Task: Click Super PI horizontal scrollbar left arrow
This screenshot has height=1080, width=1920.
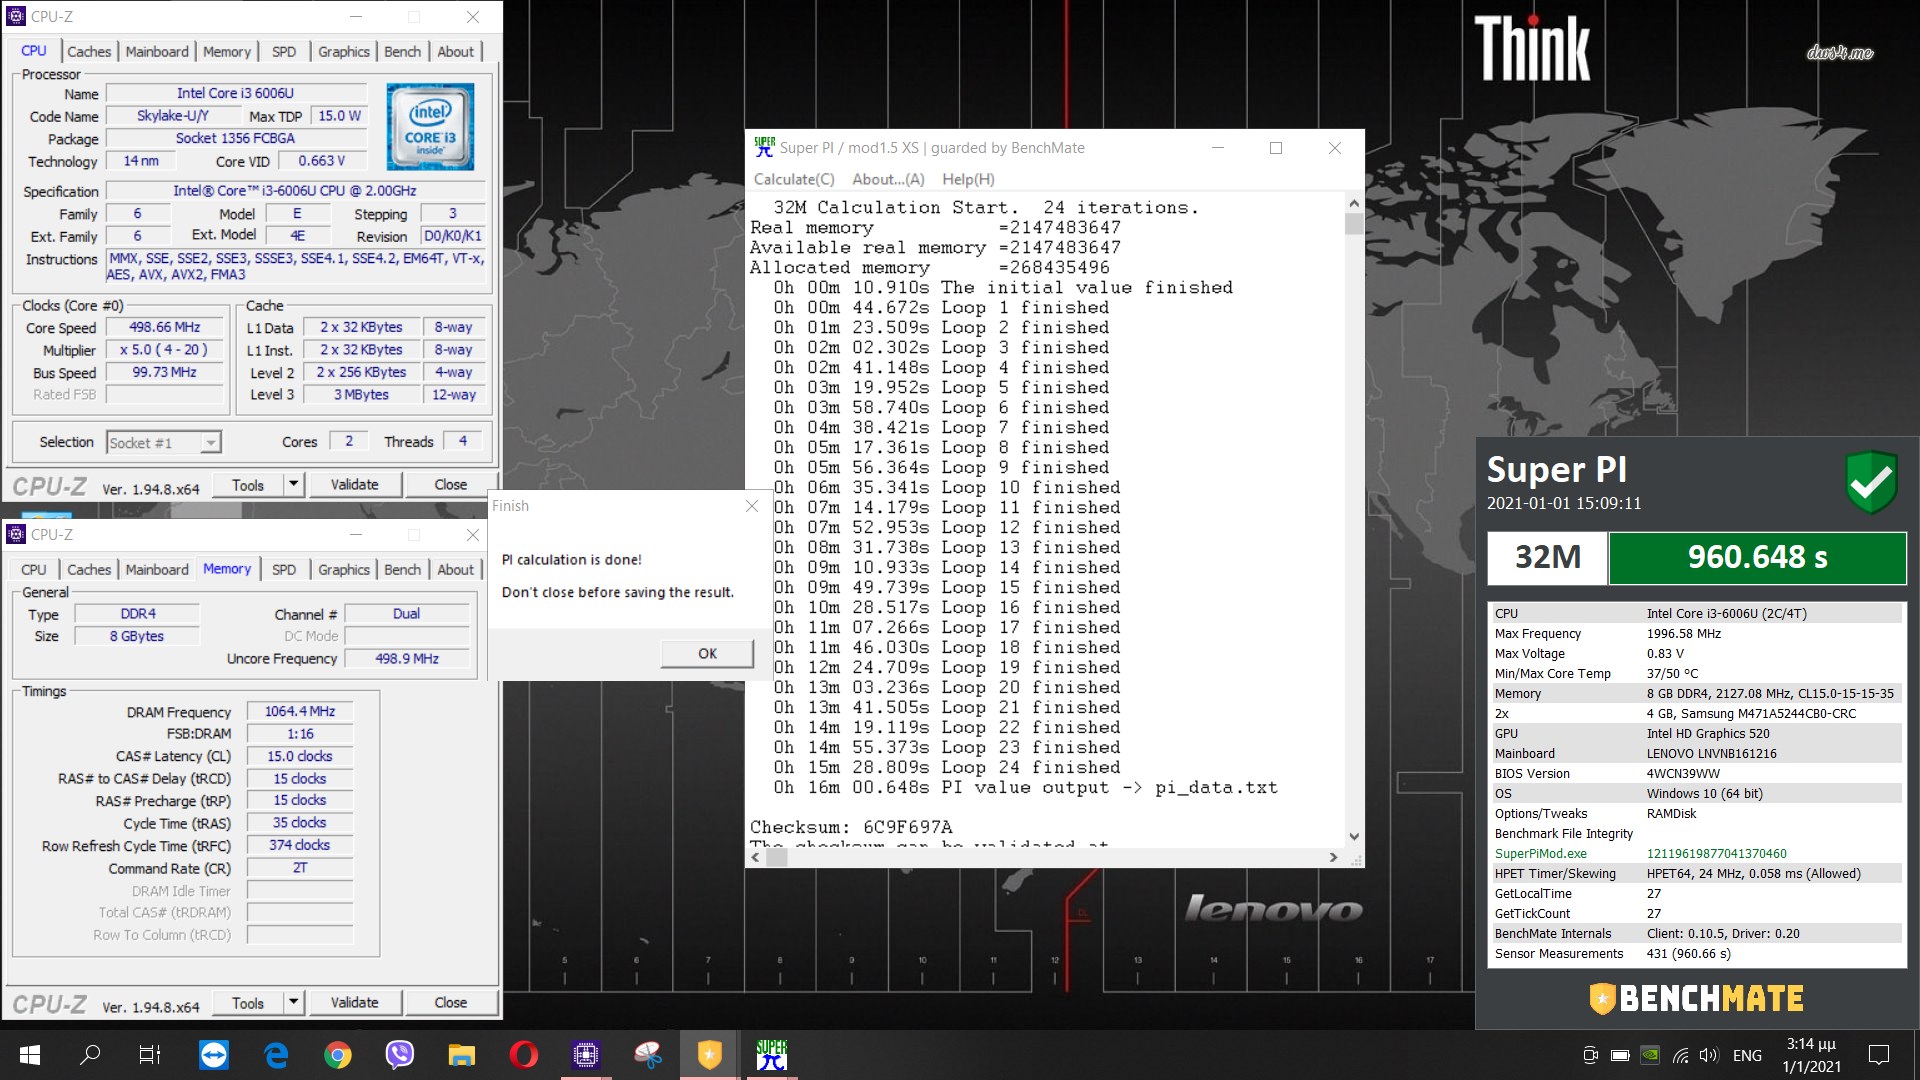Action: (x=756, y=857)
